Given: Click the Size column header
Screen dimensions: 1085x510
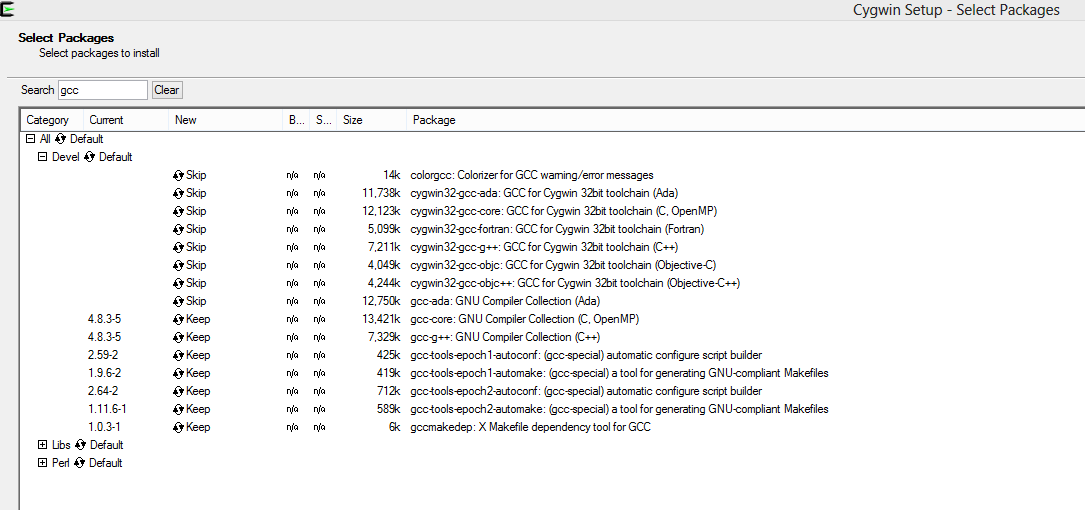Looking at the screenshot, I should pos(372,120).
